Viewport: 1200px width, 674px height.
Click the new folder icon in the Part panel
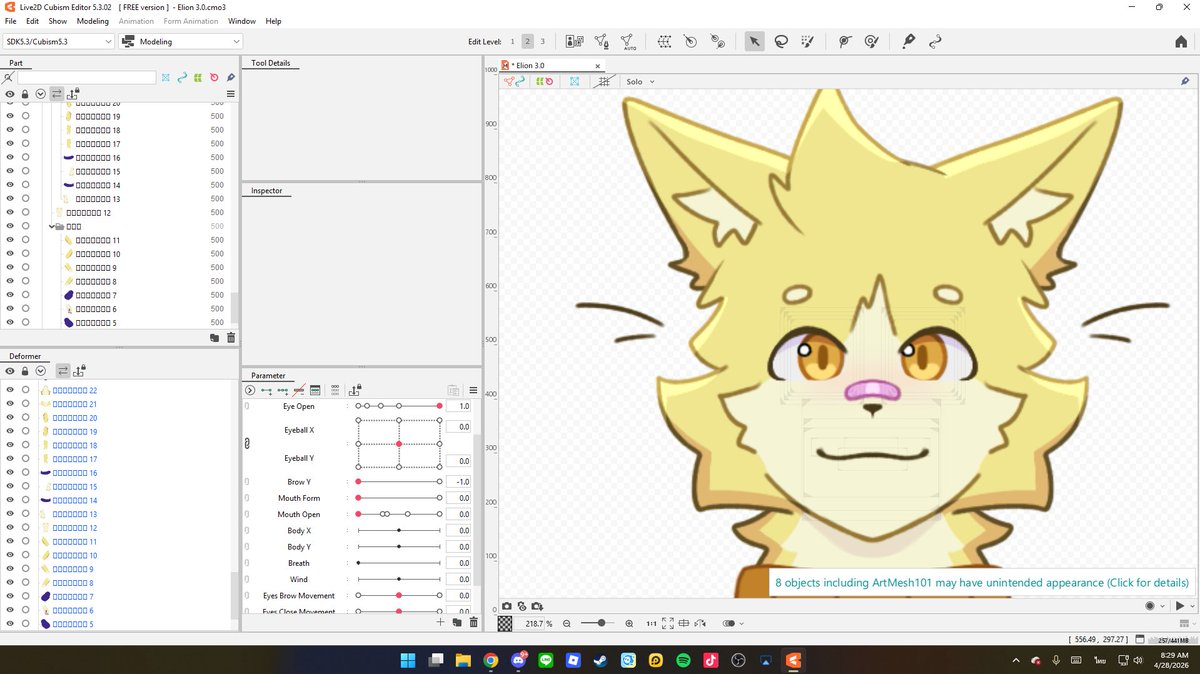click(x=214, y=338)
